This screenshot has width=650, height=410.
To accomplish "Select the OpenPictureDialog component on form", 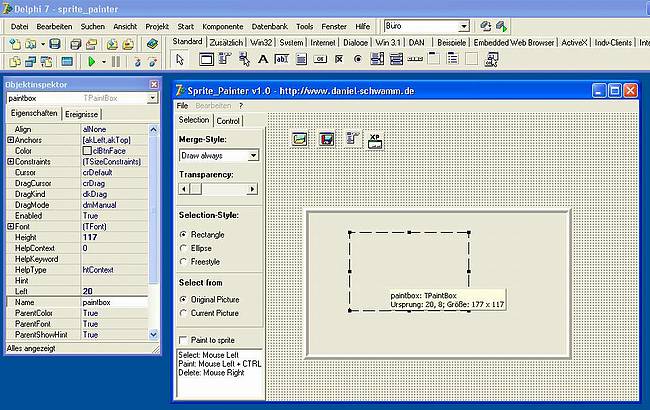I will pos(300,139).
